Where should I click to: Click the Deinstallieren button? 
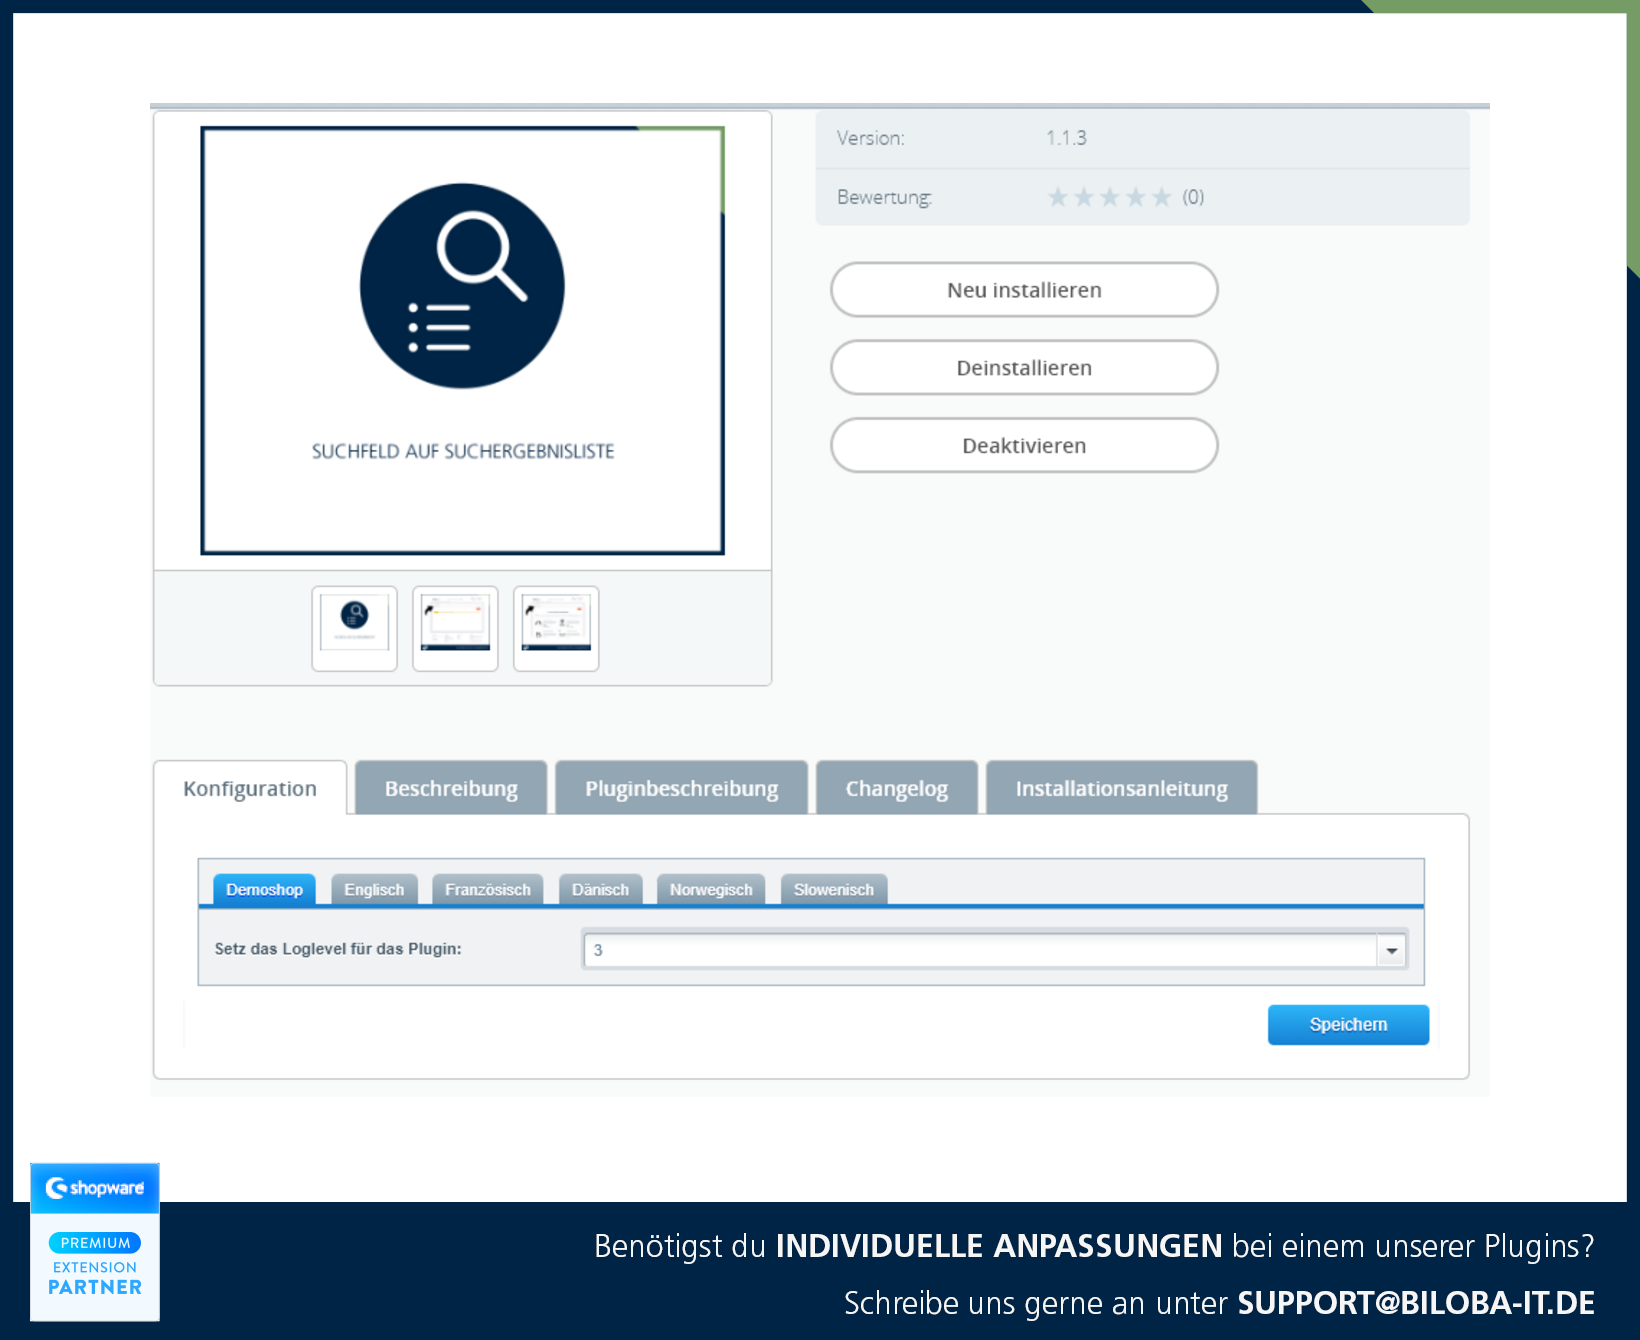click(1024, 368)
